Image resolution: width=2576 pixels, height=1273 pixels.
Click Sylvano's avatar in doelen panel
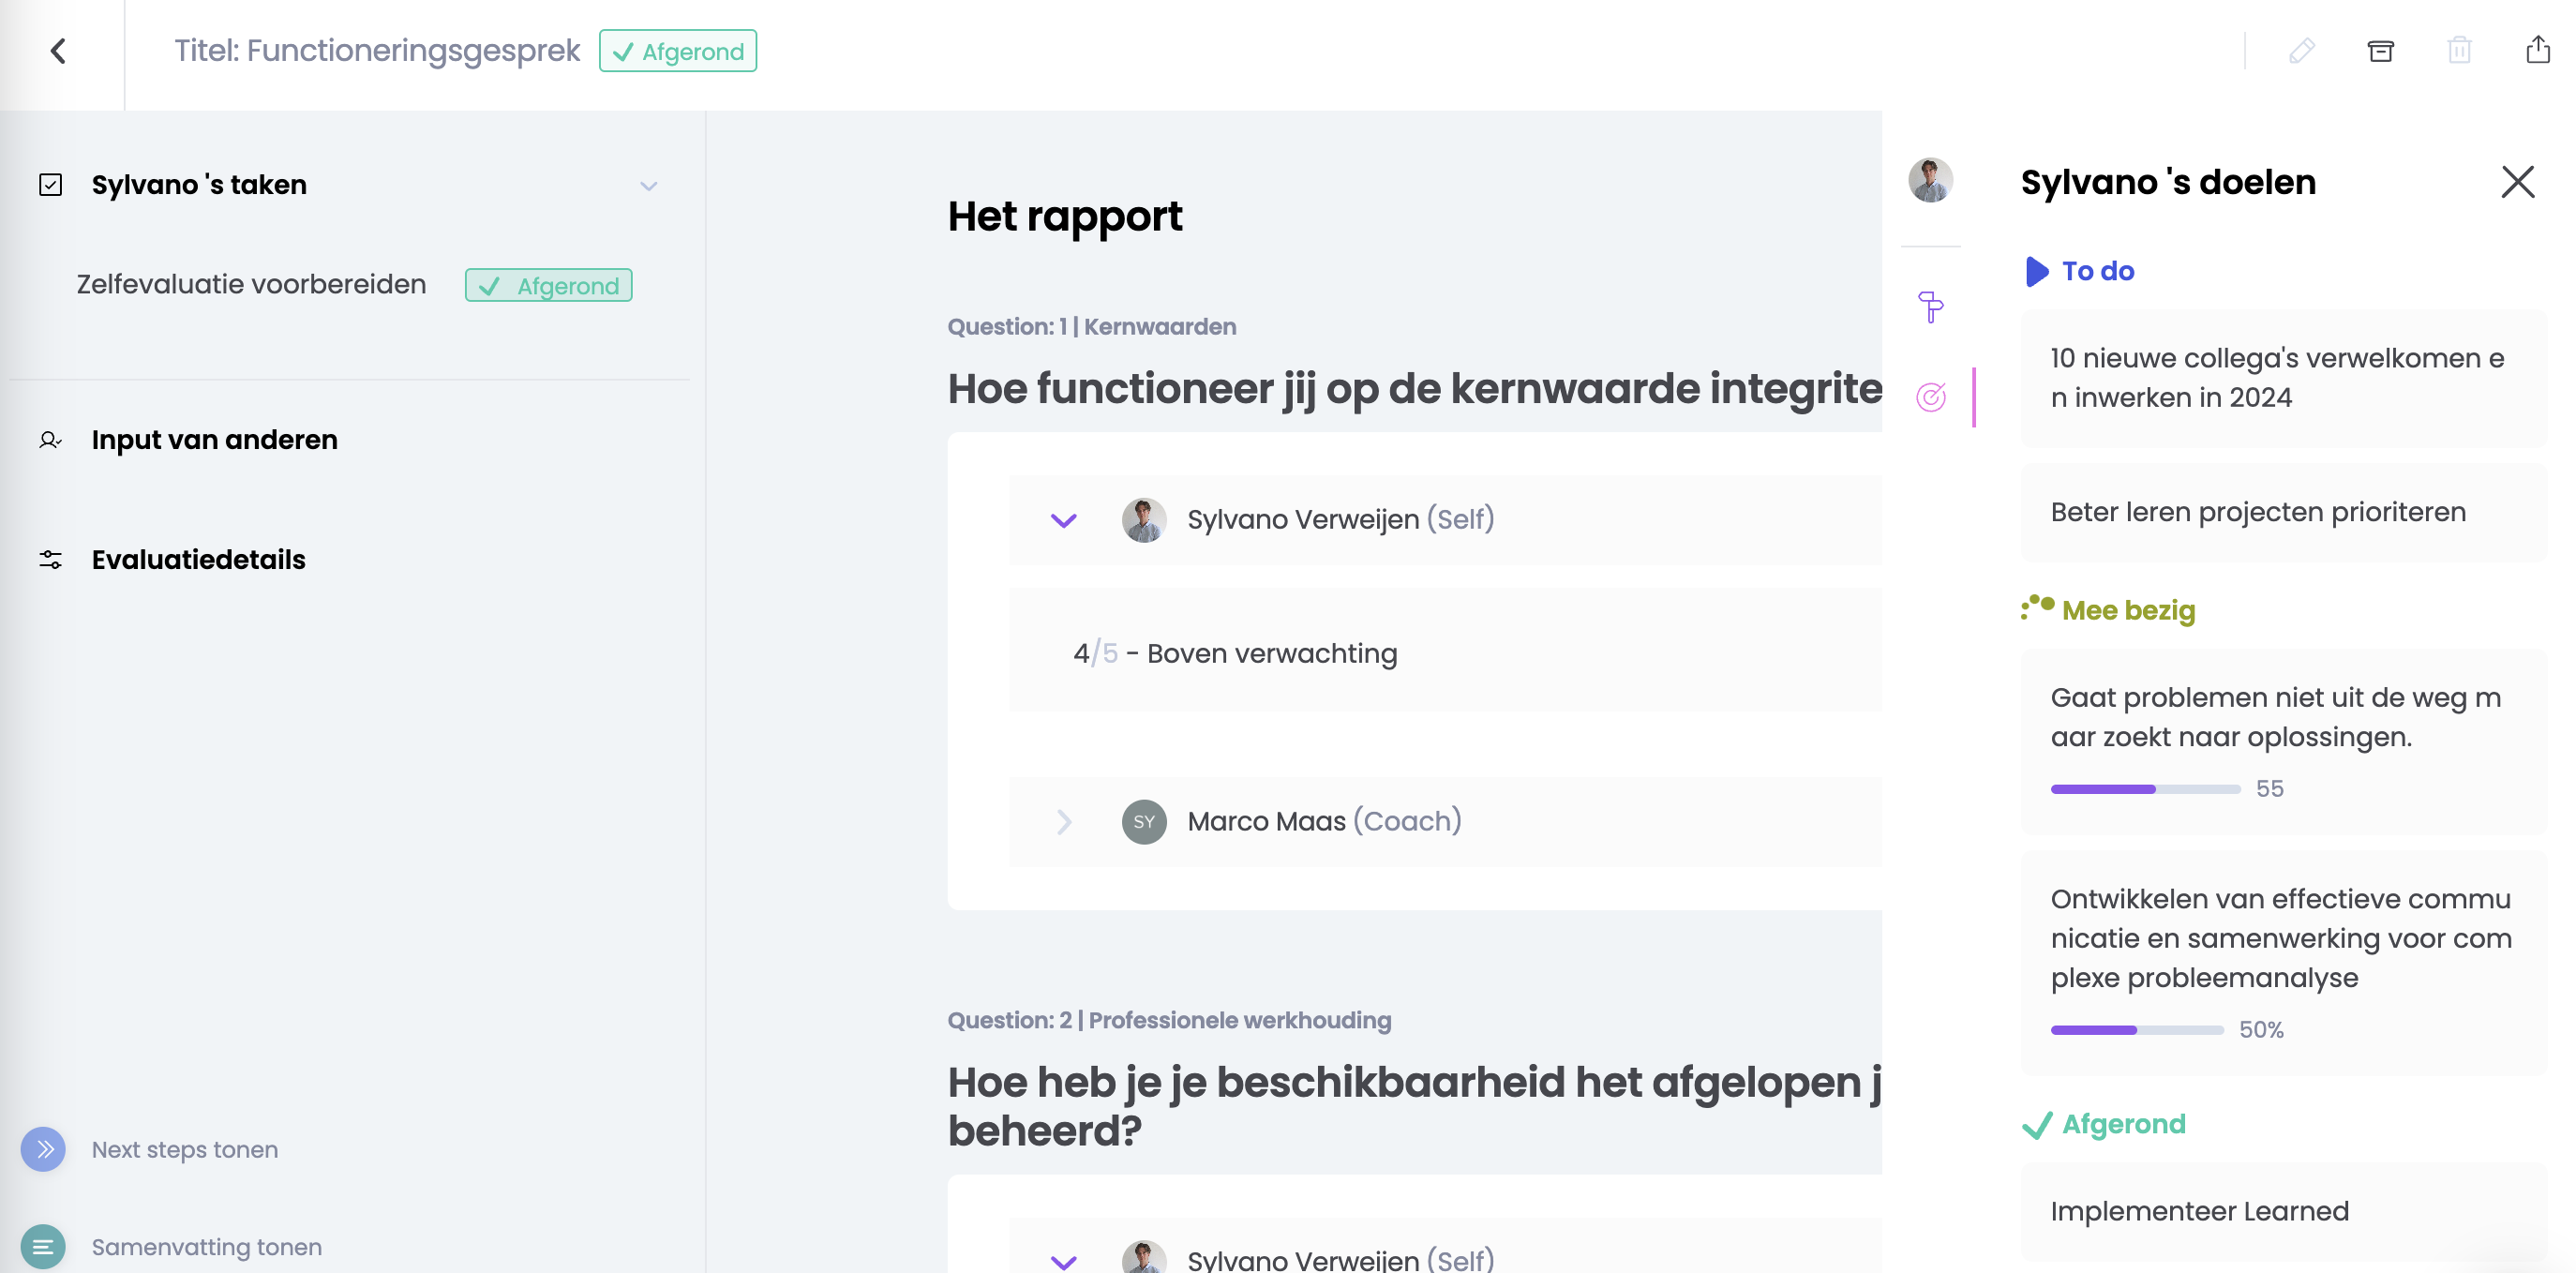pos(1930,181)
